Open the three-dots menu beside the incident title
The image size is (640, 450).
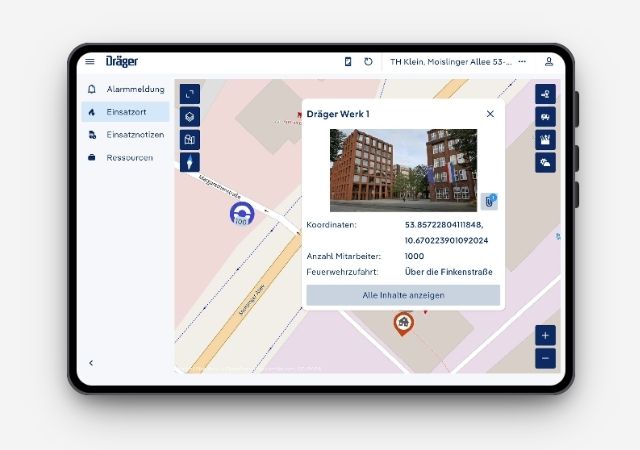pos(522,62)
